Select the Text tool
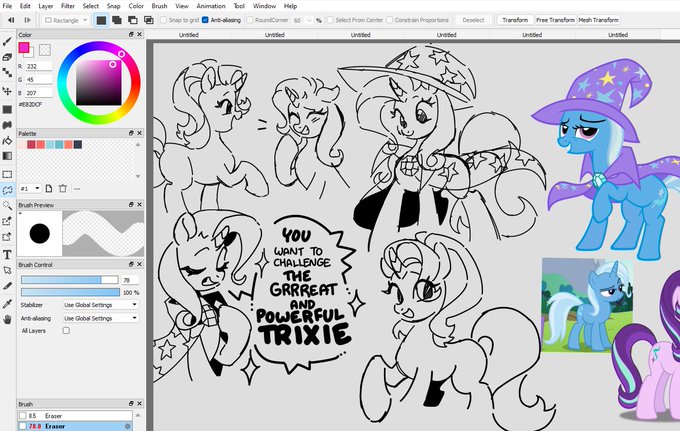Image resolution: width=680 pixels, height=431 pixels. (7, 255)
